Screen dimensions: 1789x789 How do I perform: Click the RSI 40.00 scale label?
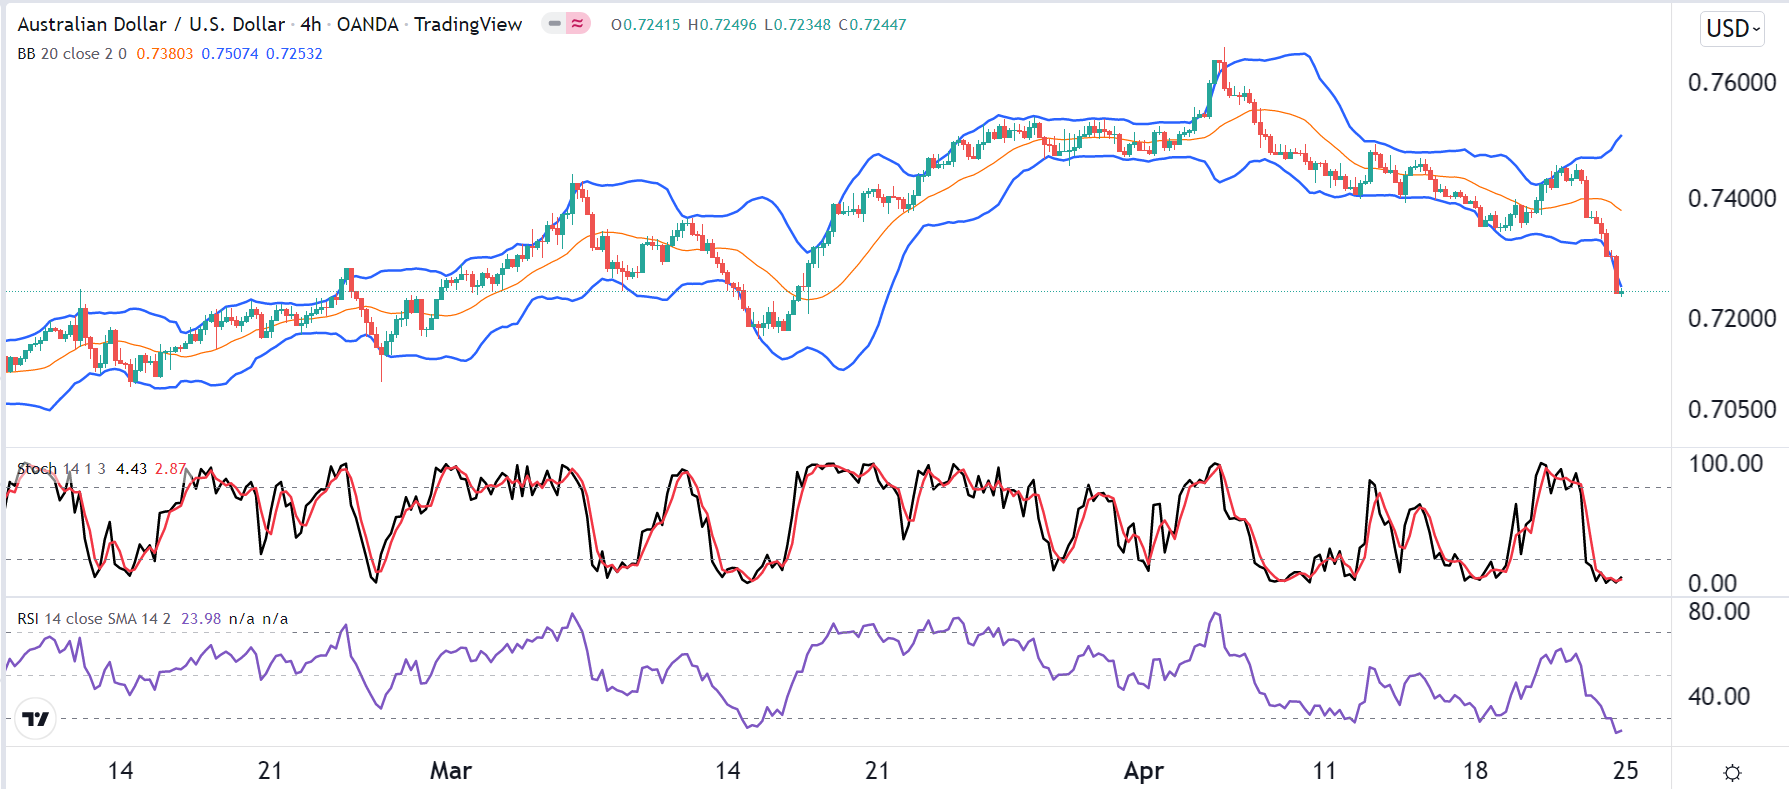point(1718,697)
